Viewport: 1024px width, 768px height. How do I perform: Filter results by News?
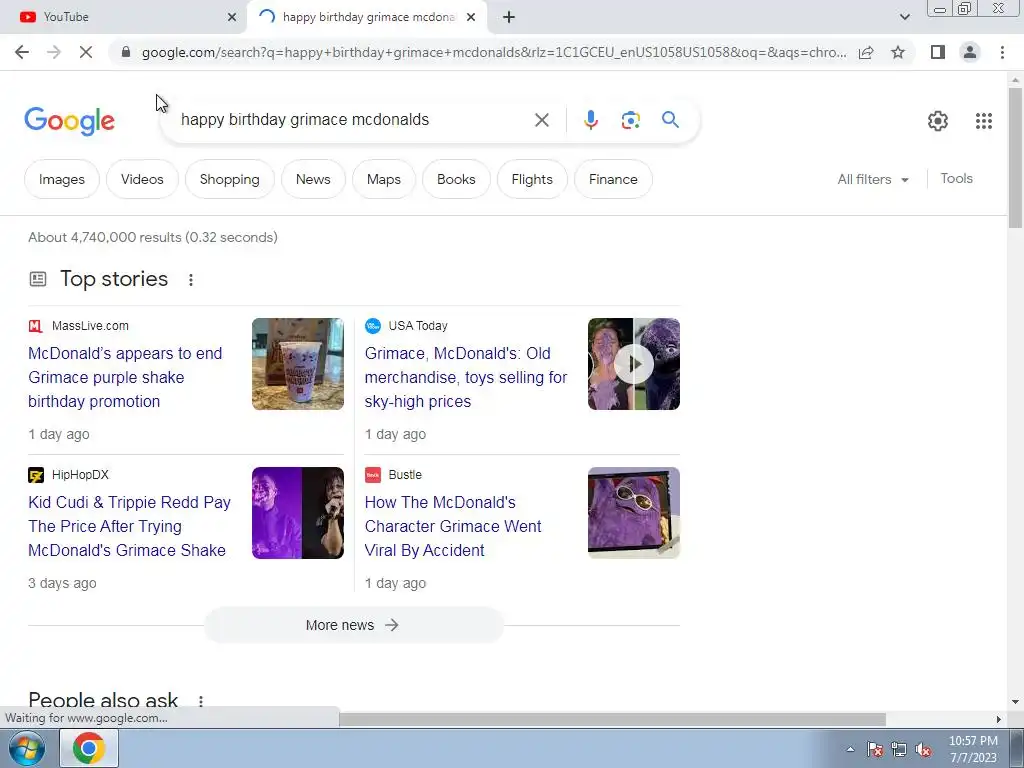pyautogui.click(x=313, y=179)
